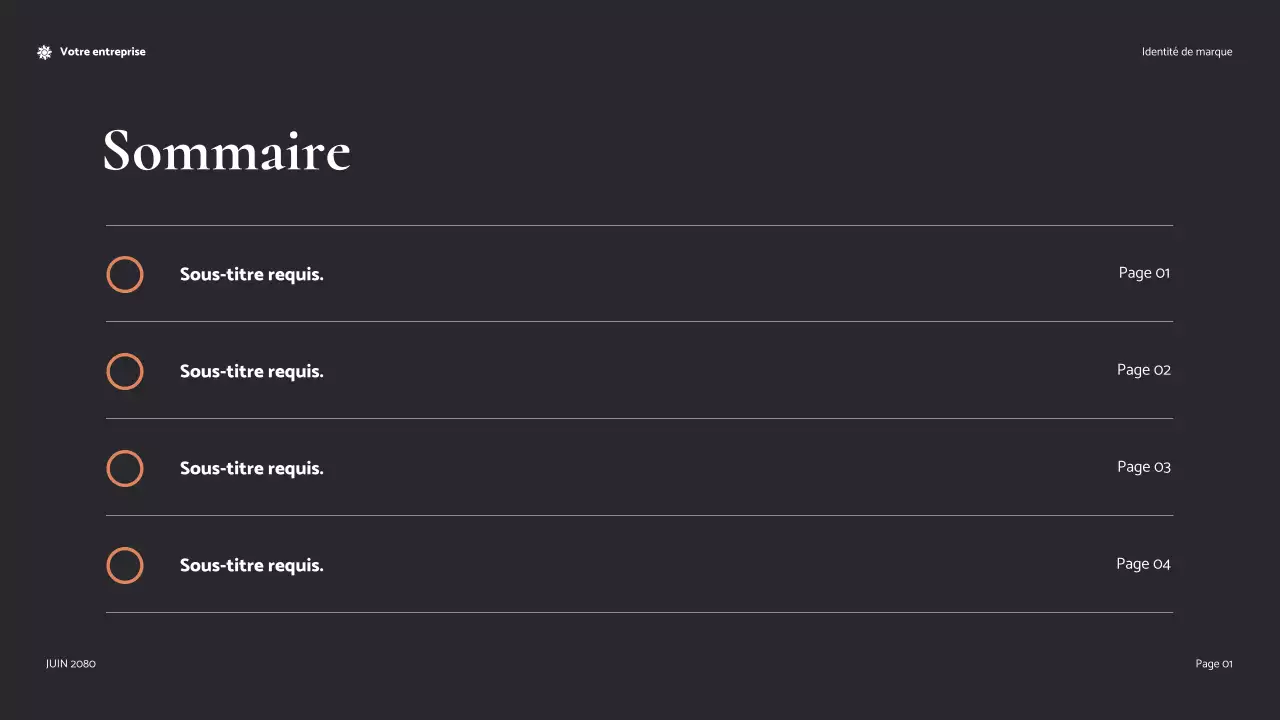The width and height of the screenshot is (1280, 720).
Task: Select the subtitle text in the Page 01 row
Action: tap(252, 275)
